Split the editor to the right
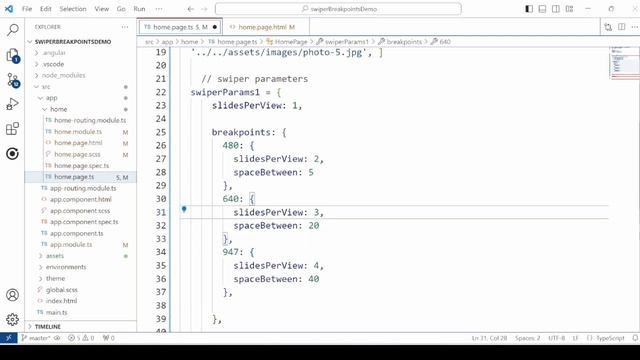640x360 pixels. pos(622,27)
